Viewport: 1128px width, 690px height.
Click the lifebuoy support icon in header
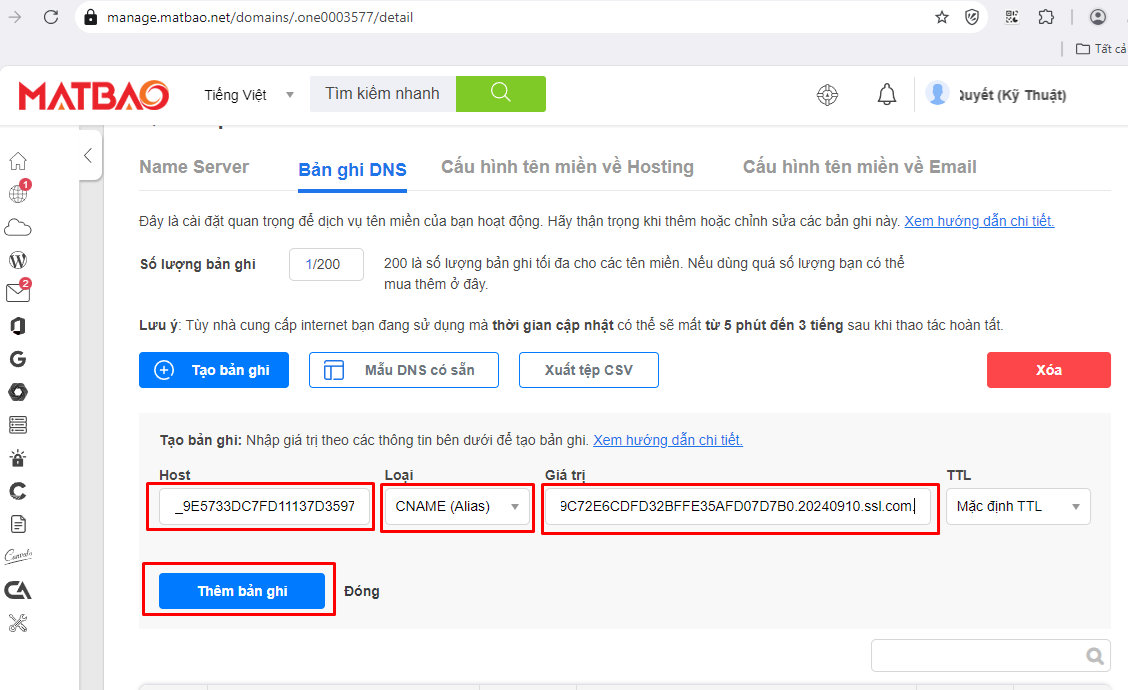click(x=827, y=95)
